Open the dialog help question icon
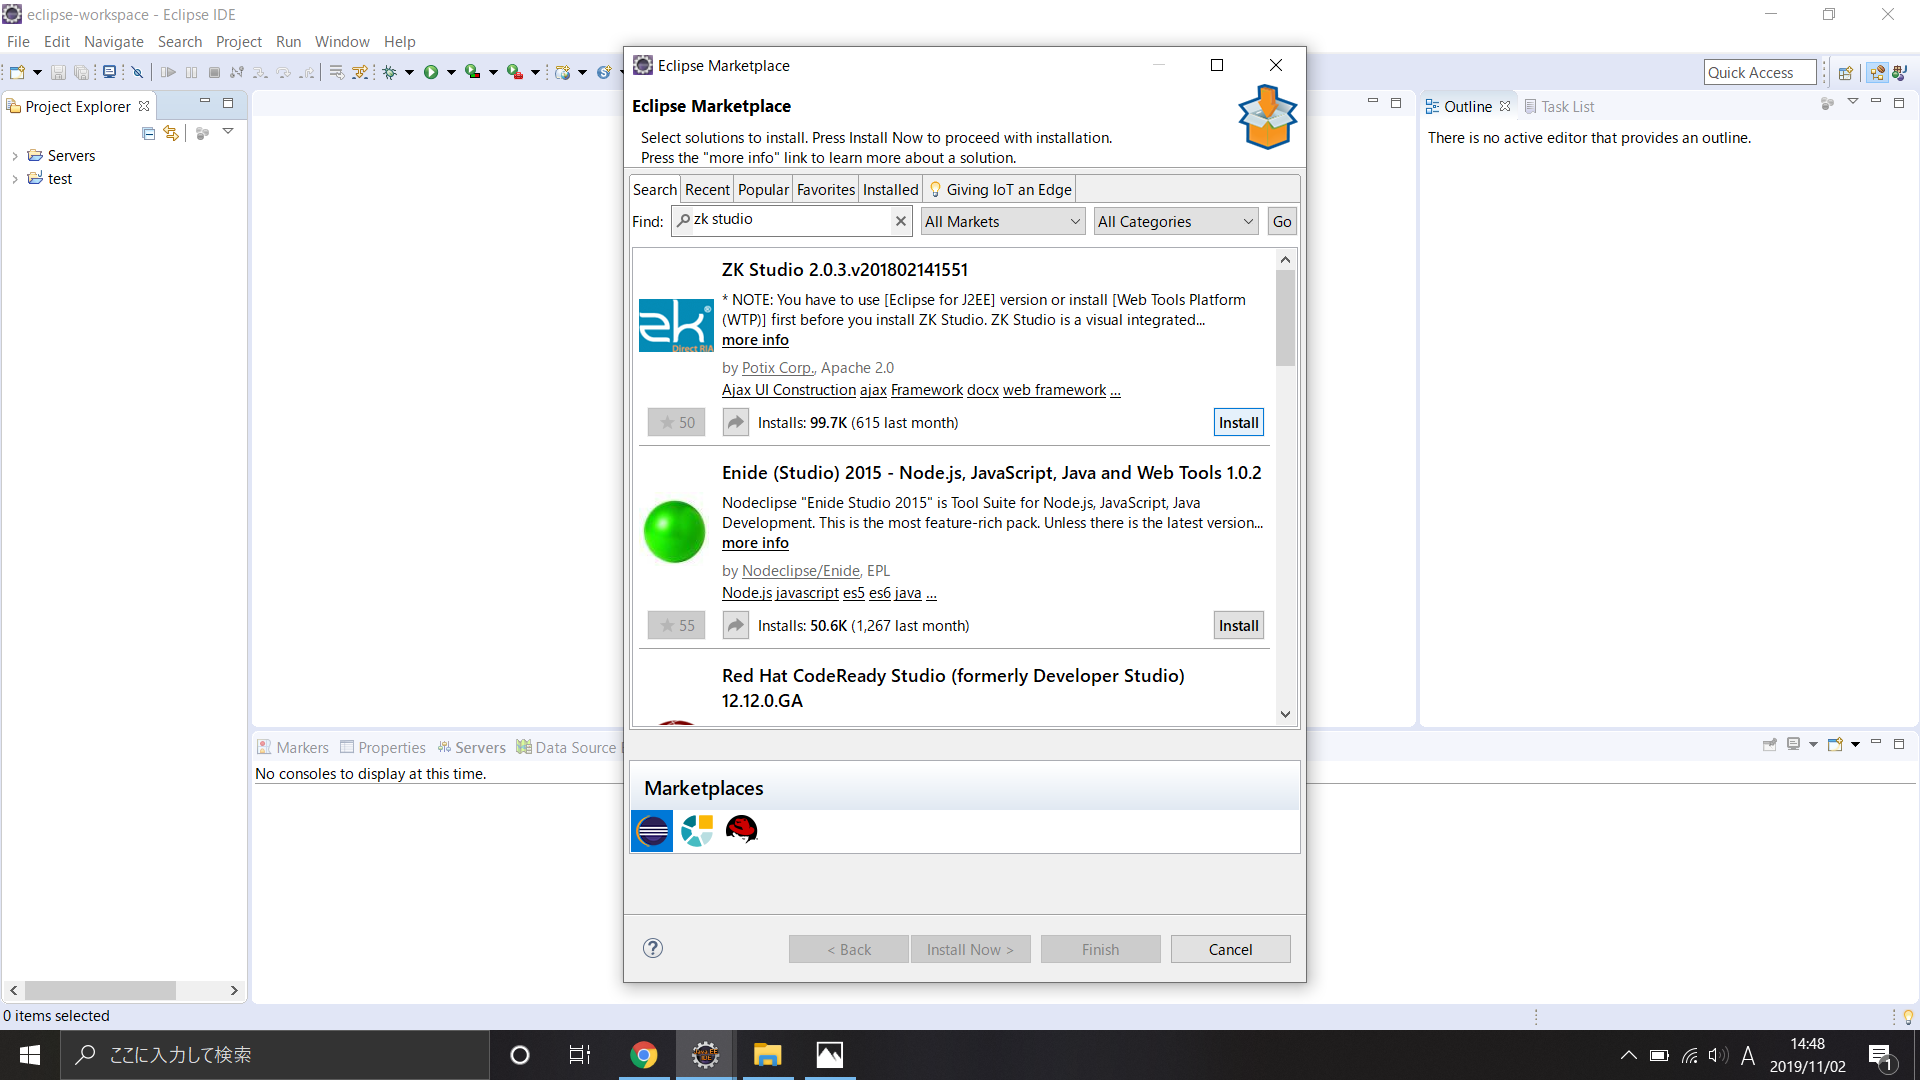The height and width of the screenshot is (1080, 1920). click(x=653, y=948)
